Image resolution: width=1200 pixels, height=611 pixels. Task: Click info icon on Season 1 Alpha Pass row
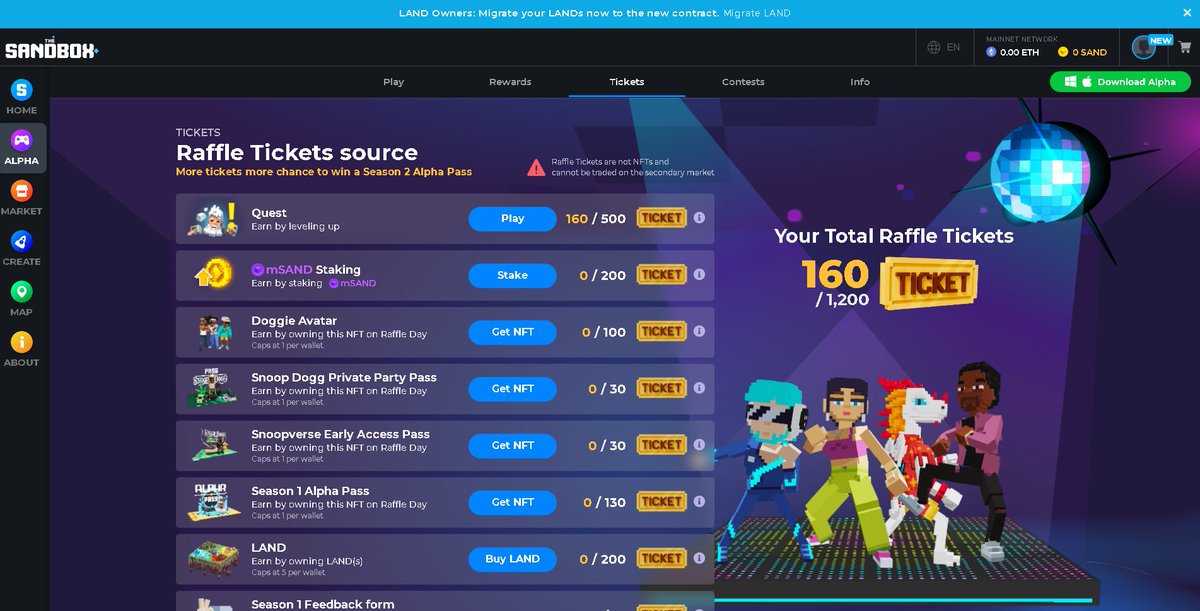tap(699, 502)
